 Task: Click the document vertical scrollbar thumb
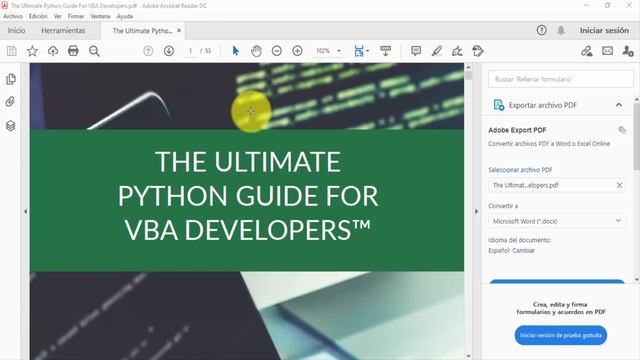(x=469, y=76)
